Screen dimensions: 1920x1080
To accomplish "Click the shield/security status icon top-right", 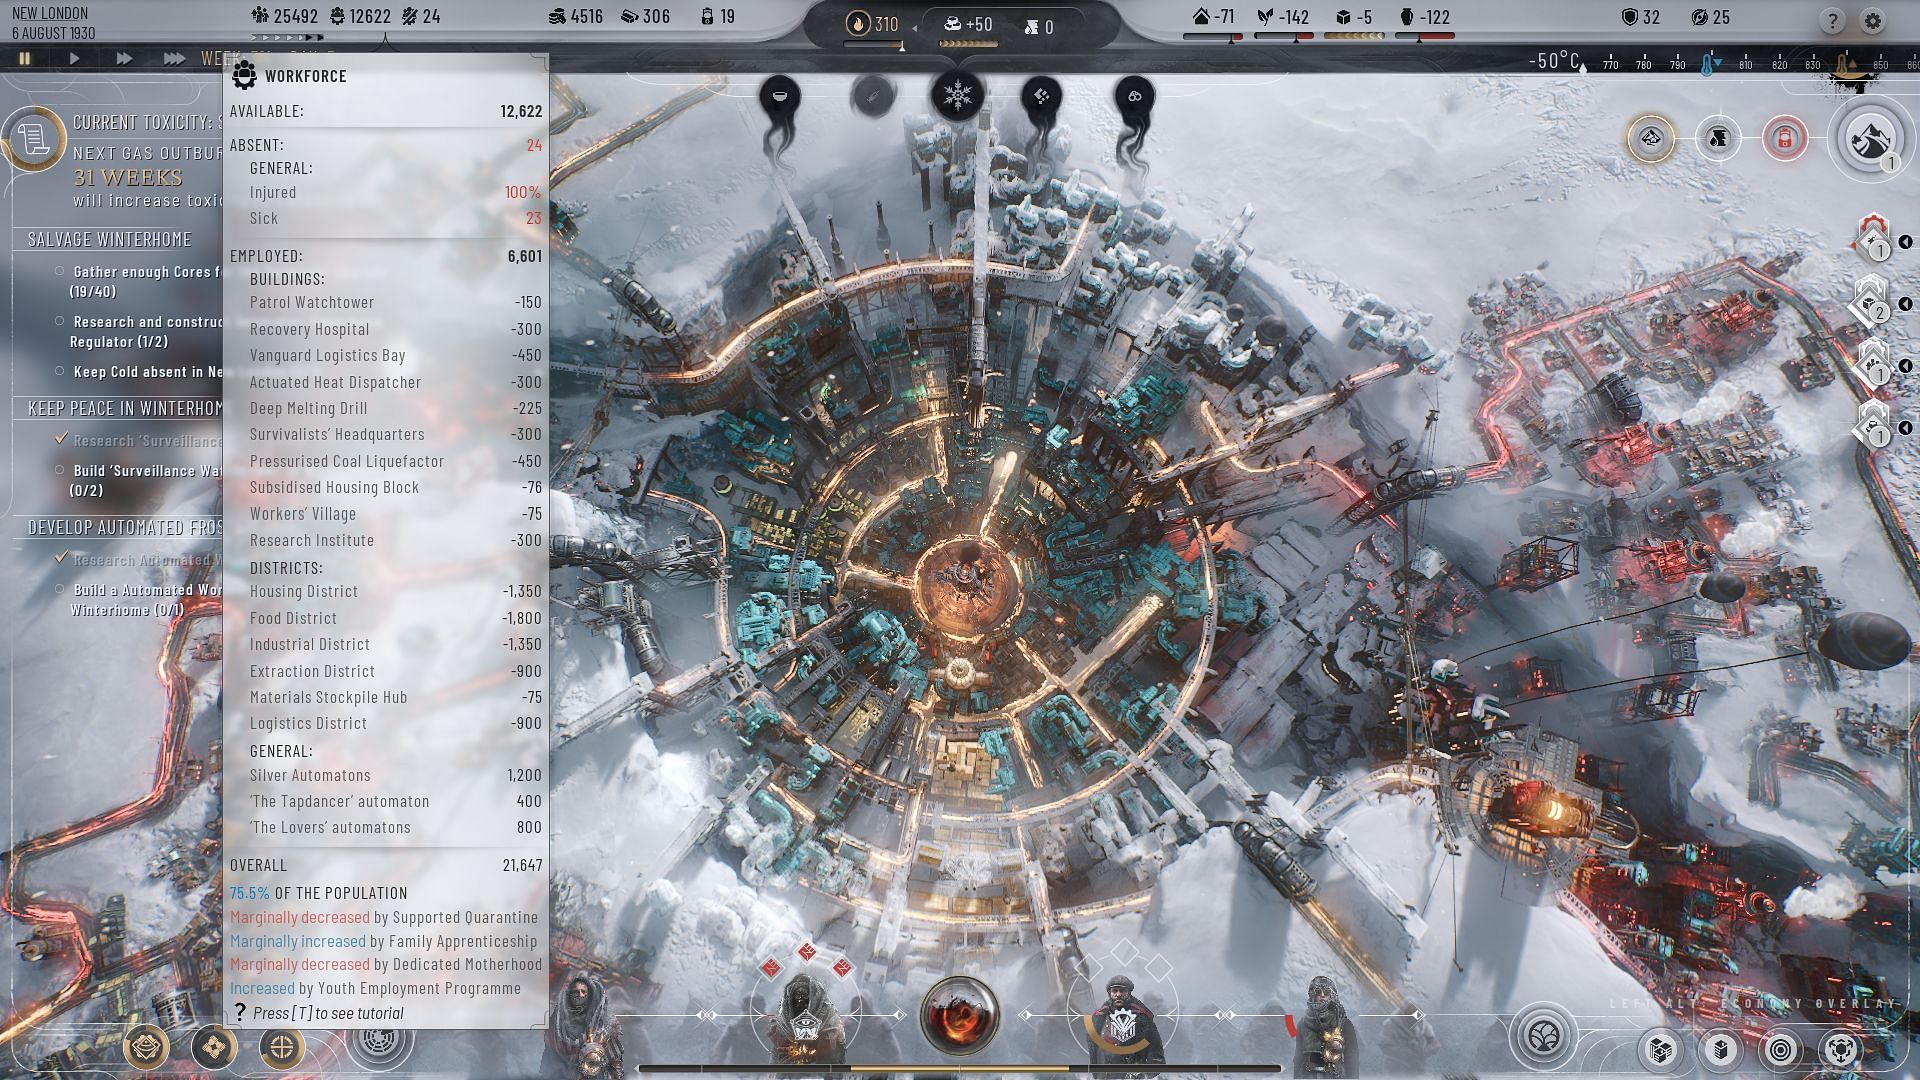I will 1633,17.
